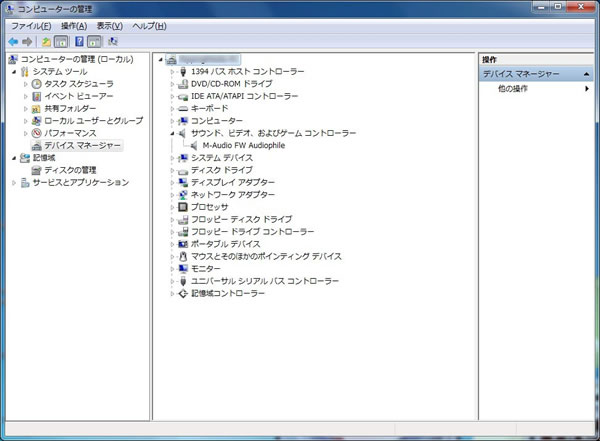Open the 表示(V) menu
The height and width of the screenshot is (441, 600).
[x=109, y=25]
